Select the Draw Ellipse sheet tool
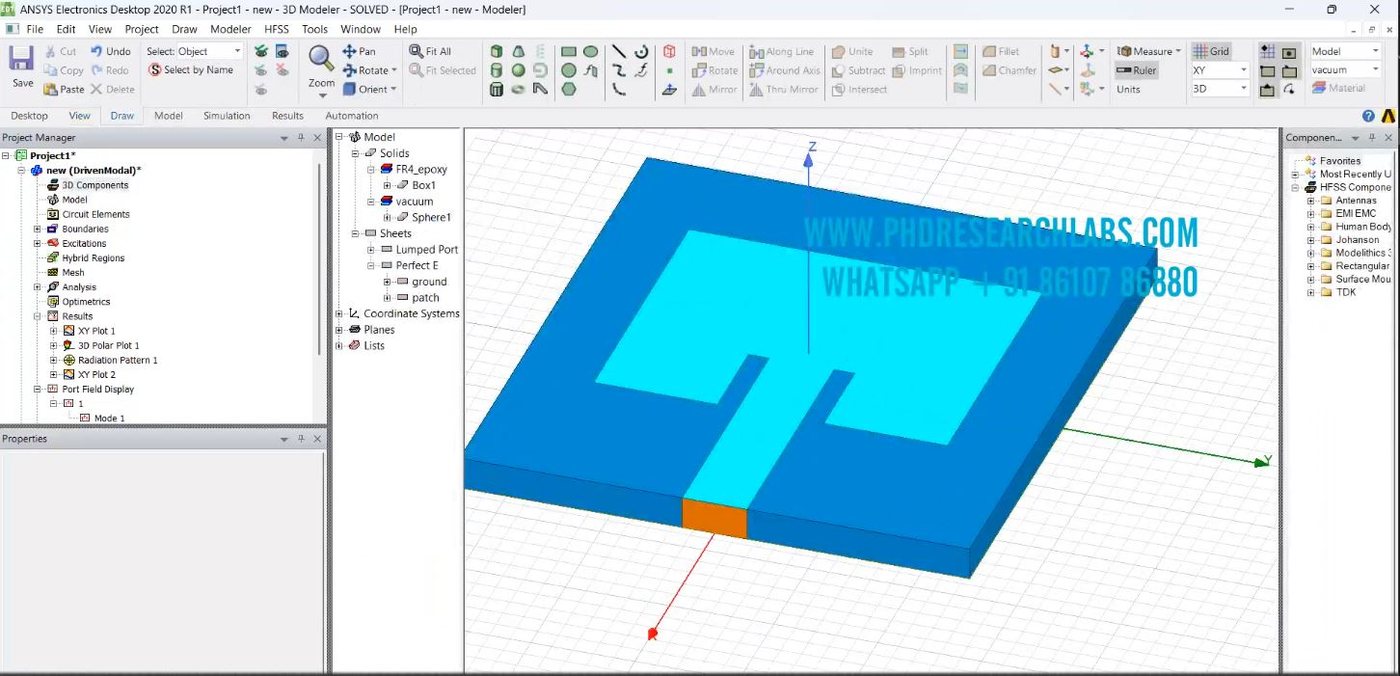Viewport: 1400px width, 676px height. coord(591,51)
